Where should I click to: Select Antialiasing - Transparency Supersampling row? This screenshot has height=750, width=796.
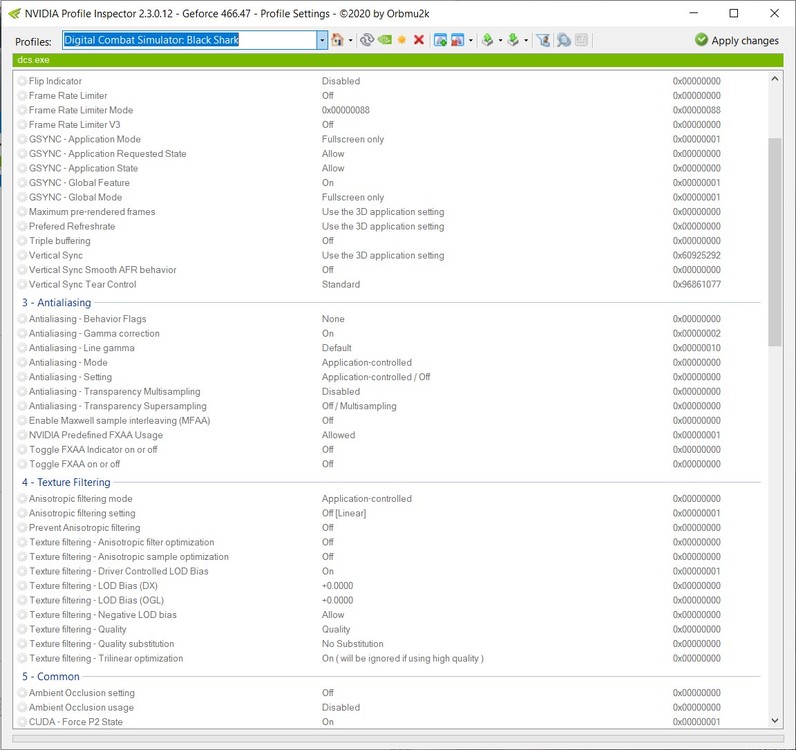(390, 406)
